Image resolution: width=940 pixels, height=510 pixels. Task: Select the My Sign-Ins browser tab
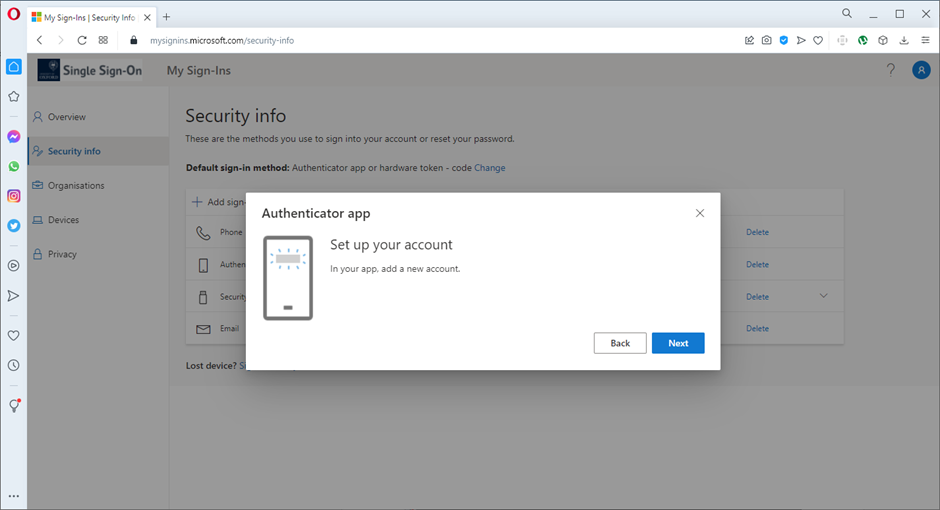click(x=90, y=17)
